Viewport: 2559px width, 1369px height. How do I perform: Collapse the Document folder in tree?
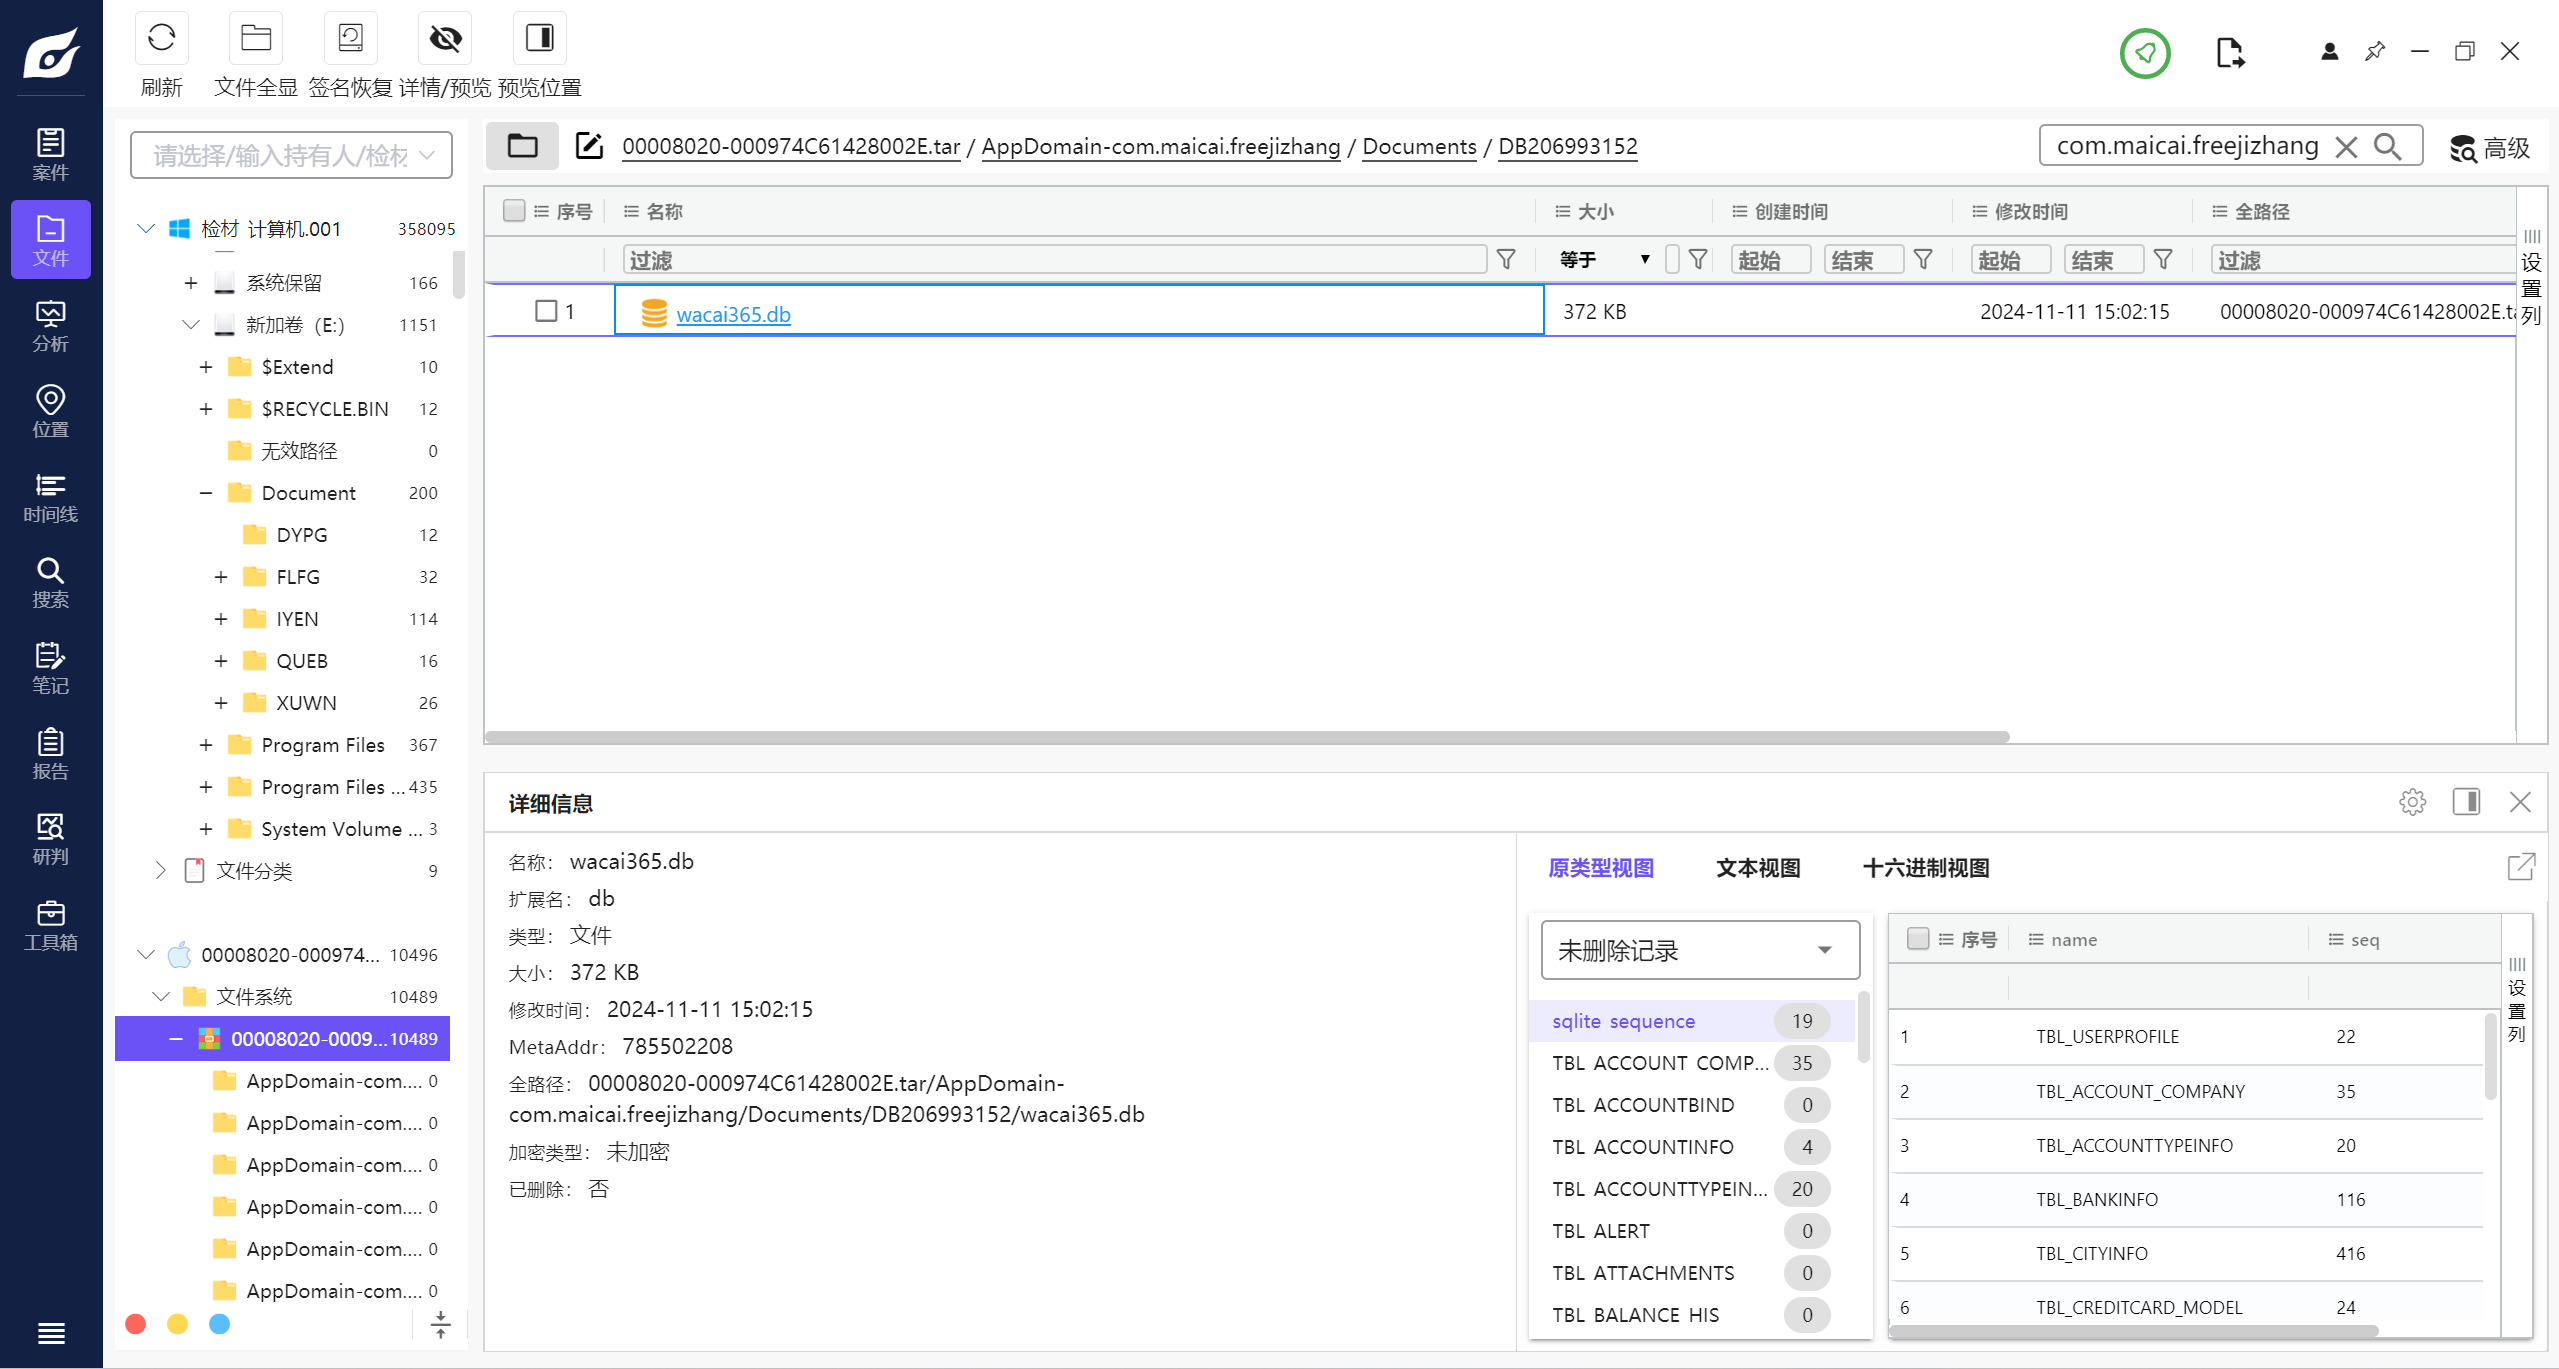pos(206,493)
